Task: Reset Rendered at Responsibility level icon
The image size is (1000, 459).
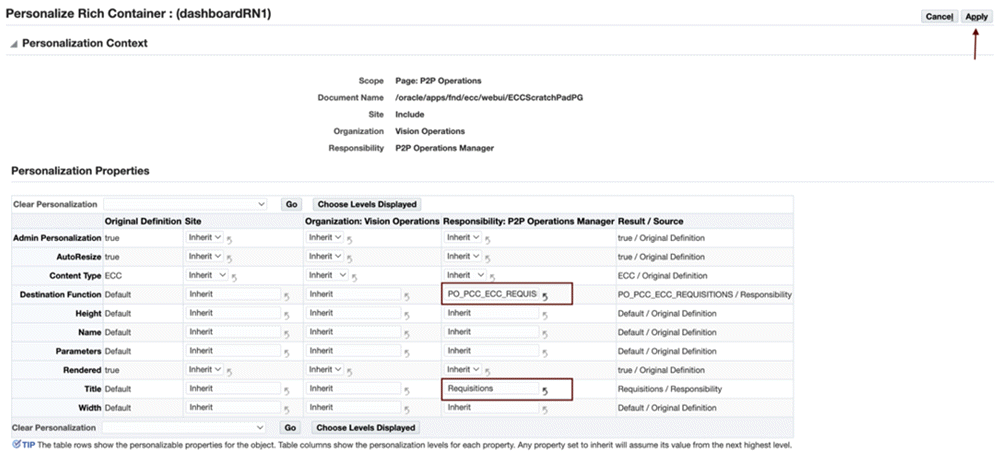Action: 488,372
